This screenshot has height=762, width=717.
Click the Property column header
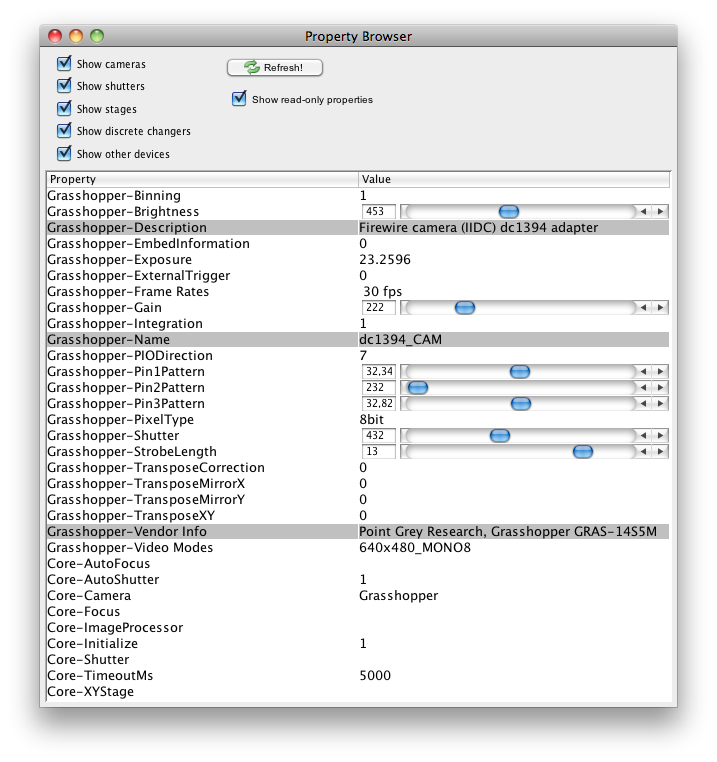pyautogui.click(x=202, y=179)
